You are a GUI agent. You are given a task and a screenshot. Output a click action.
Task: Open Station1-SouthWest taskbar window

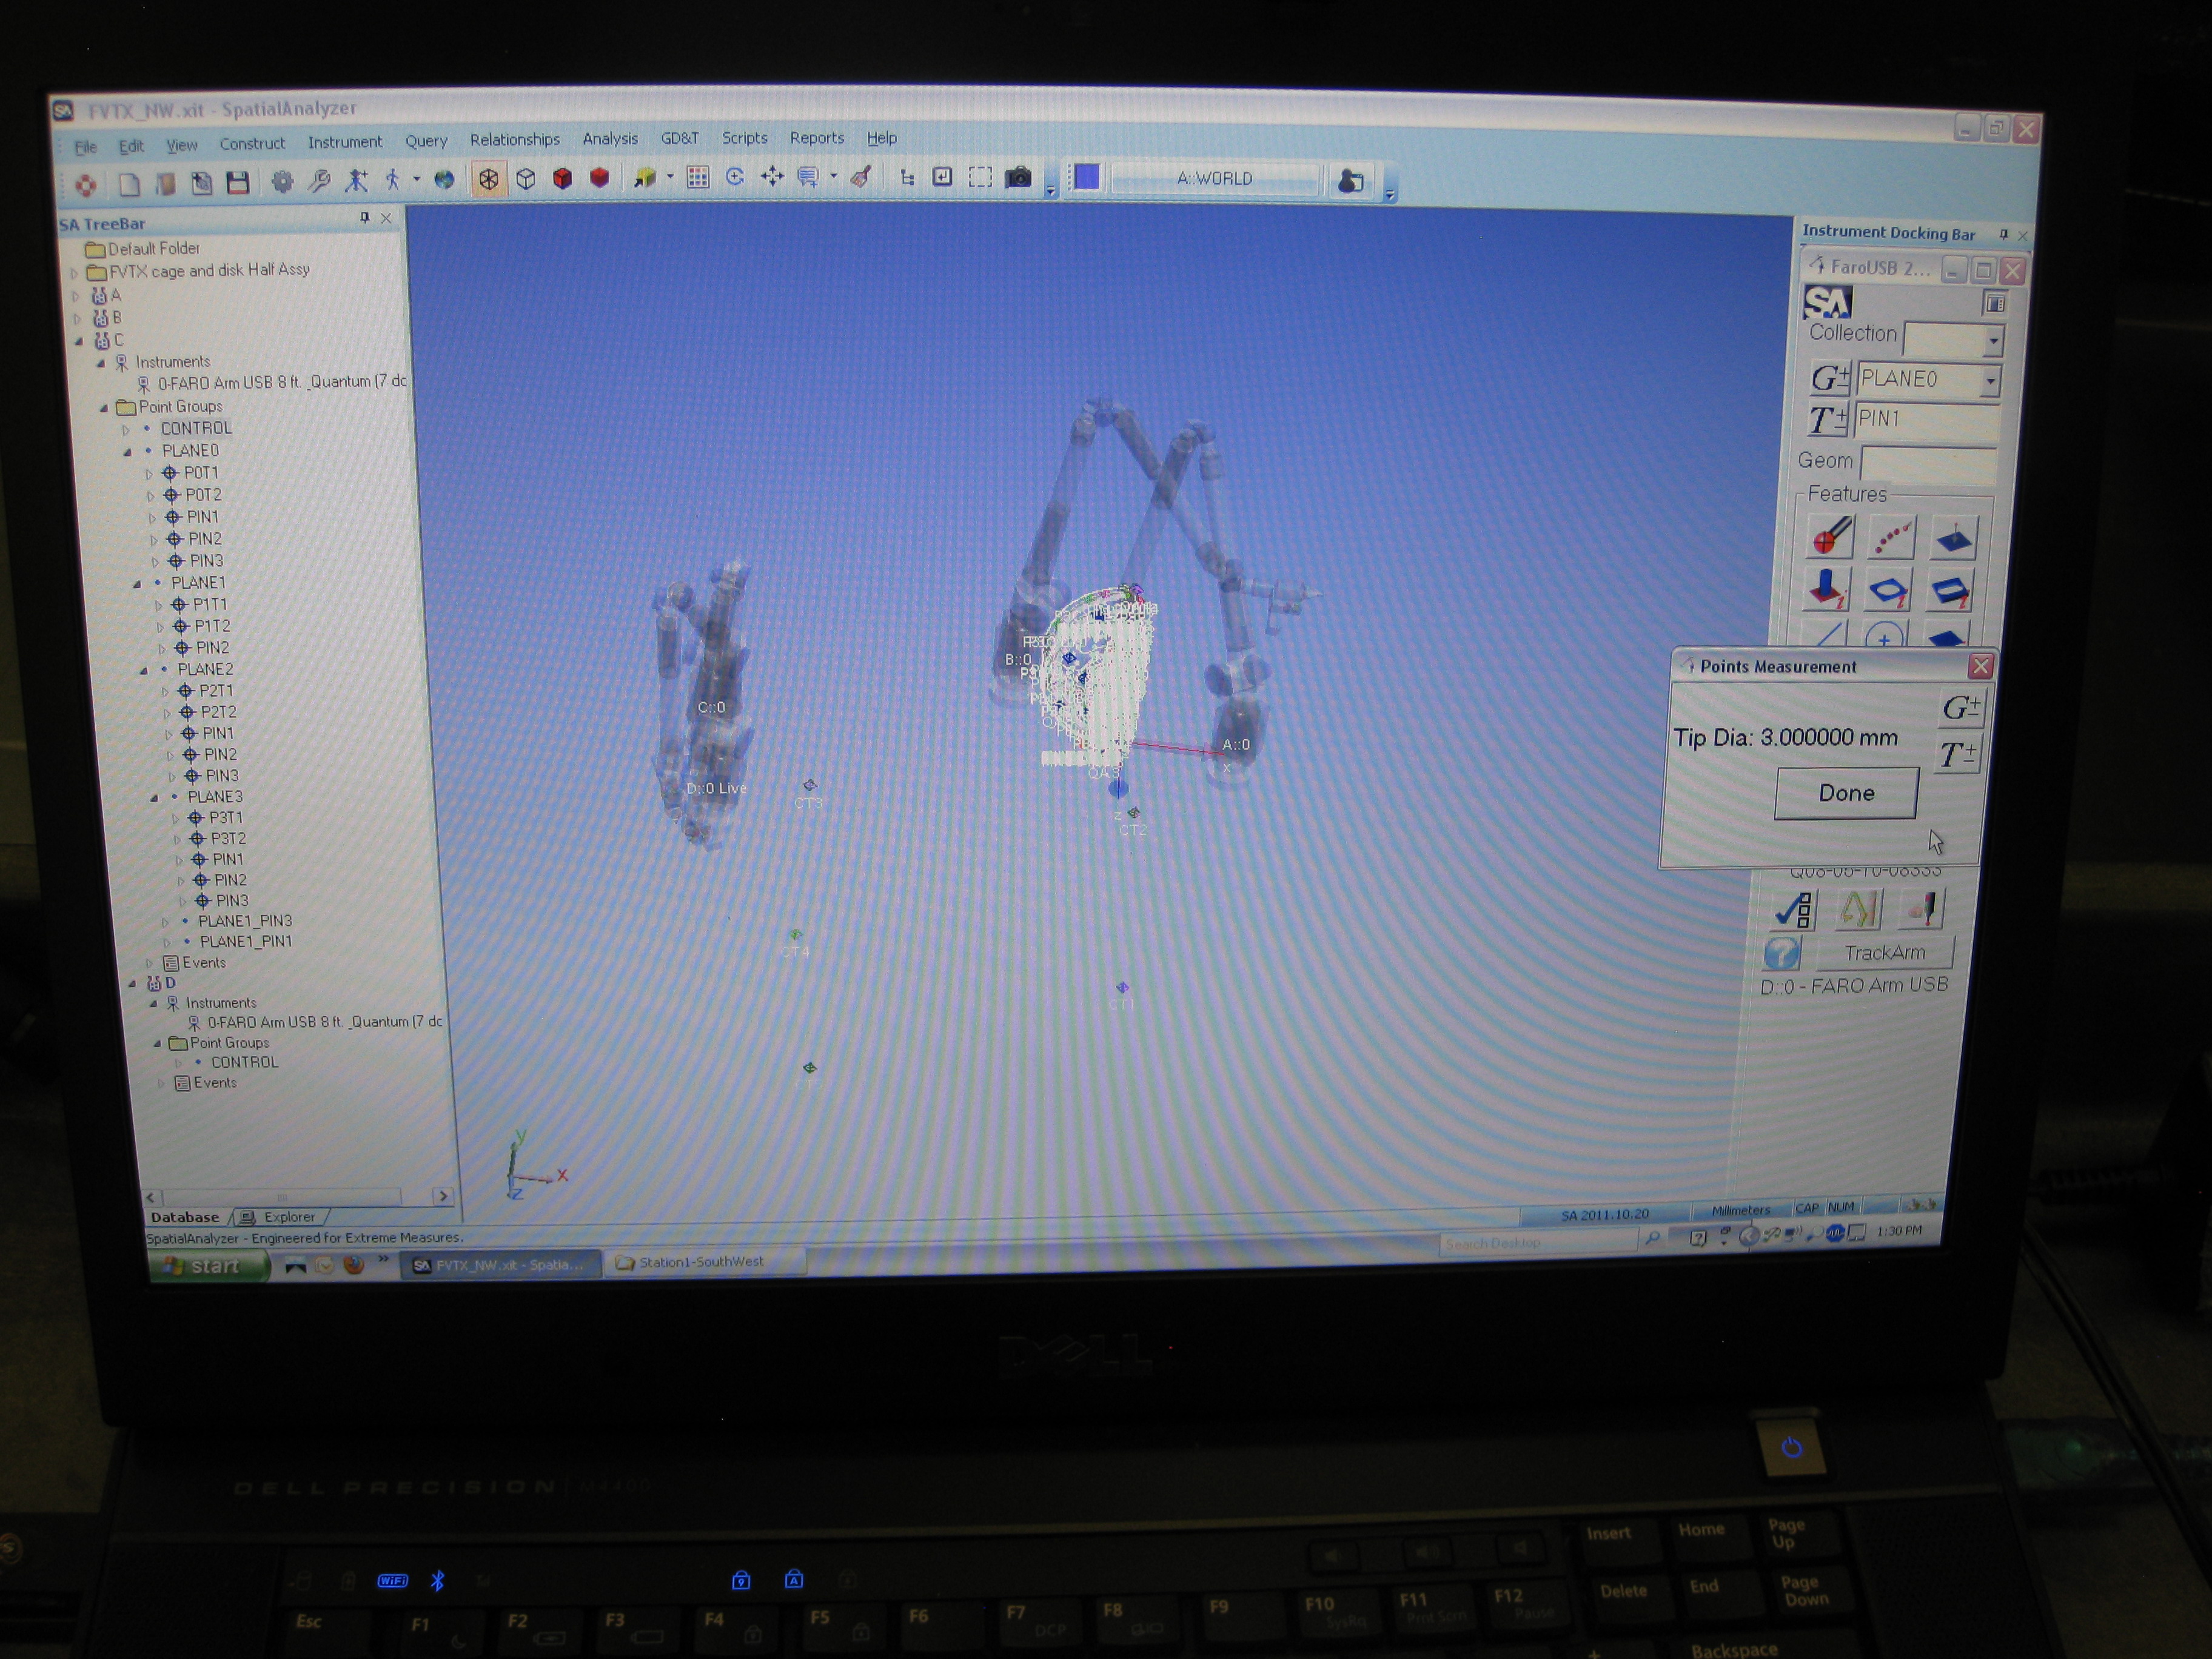point(706,1262)
